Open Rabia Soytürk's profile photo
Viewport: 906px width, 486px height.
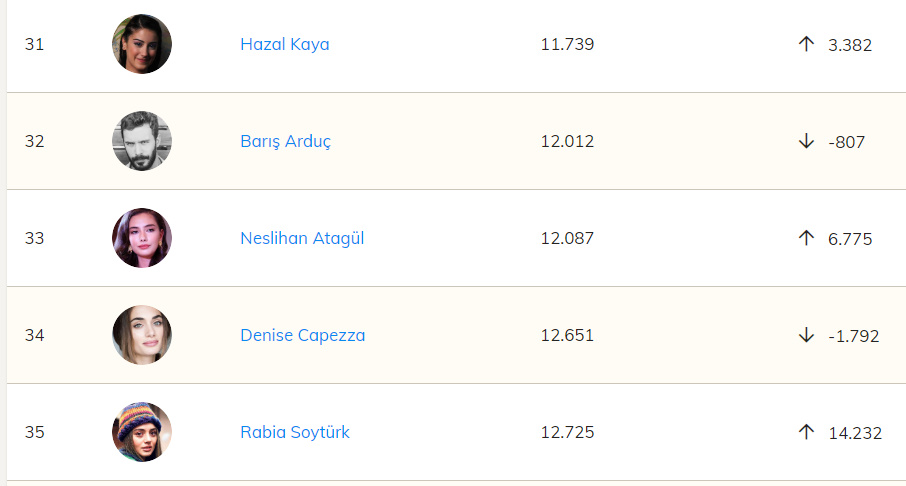pos(142,432)
